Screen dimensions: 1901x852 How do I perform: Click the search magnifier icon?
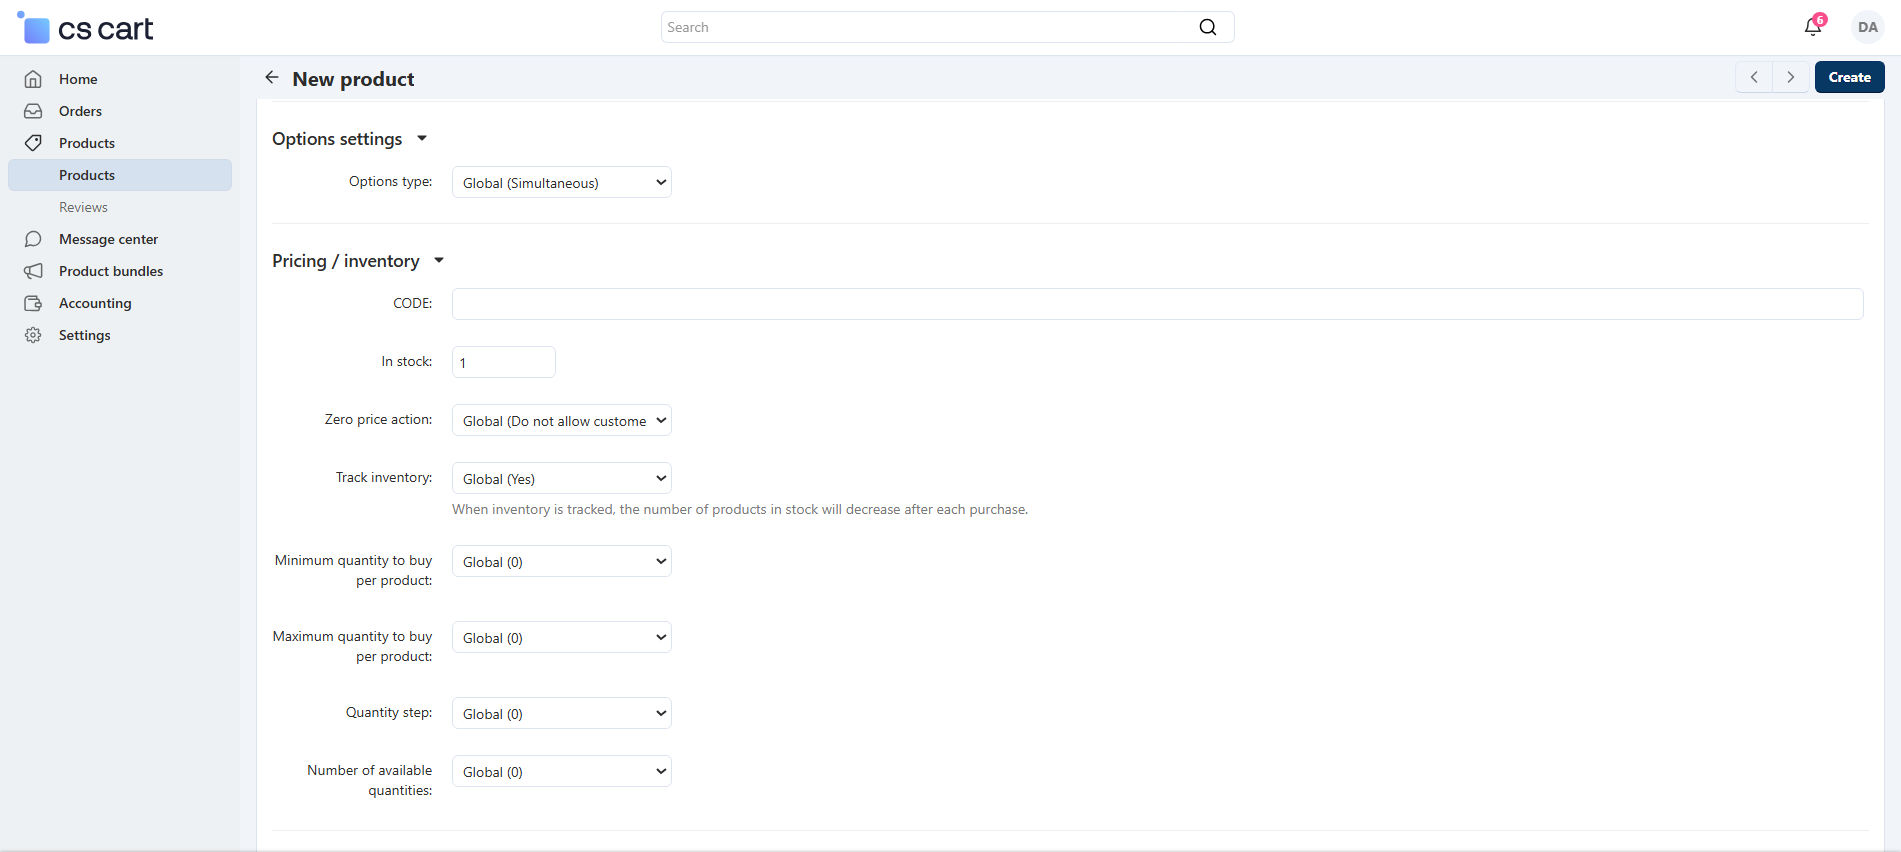1208,27
